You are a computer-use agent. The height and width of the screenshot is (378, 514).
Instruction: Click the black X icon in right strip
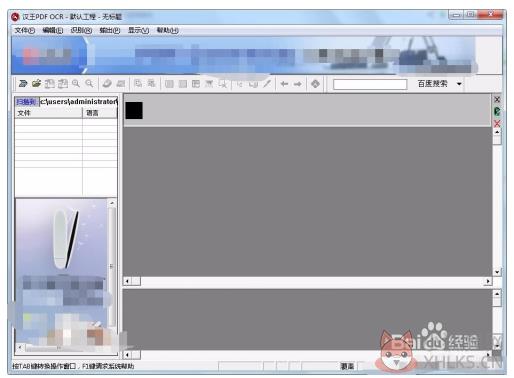click(497, 99)
